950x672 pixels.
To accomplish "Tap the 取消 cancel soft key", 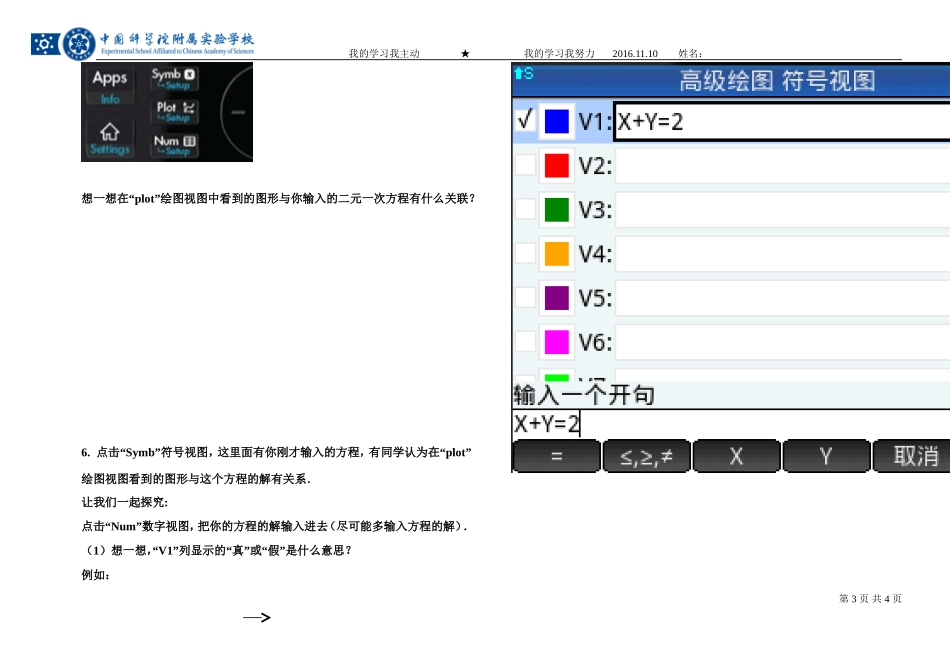I will pyautogui.click(x=911, y=456).
